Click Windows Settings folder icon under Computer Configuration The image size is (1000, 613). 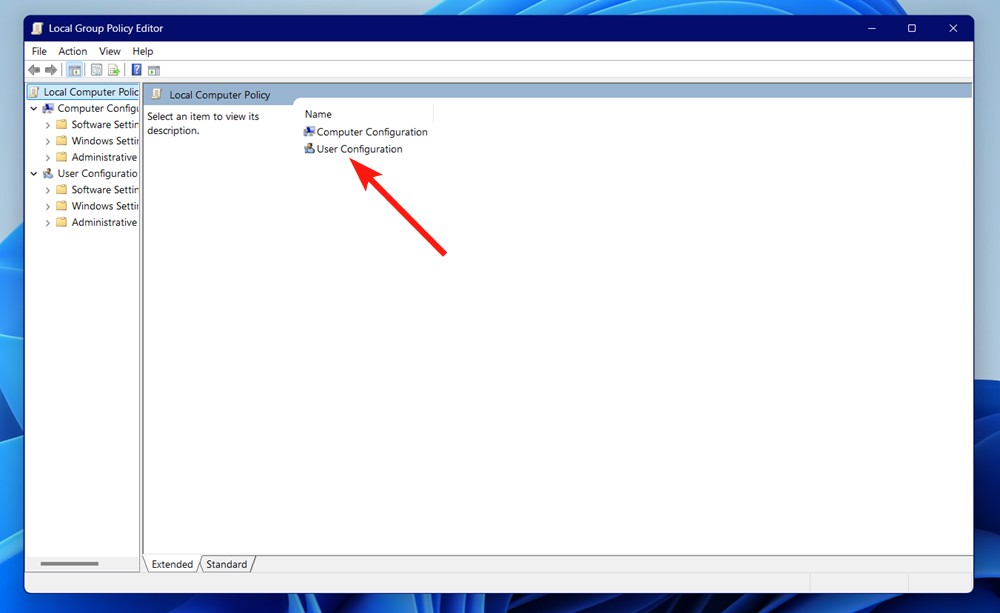coord(62,140)
